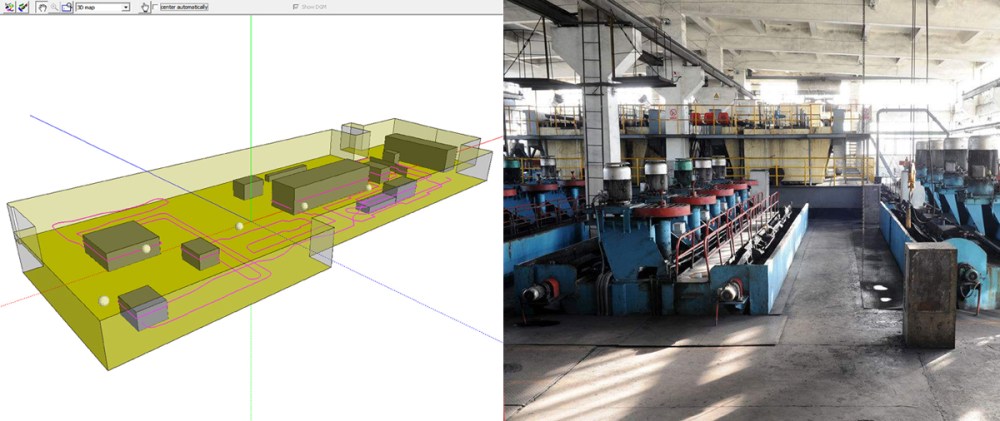Screen dimensions: 1000x421
Task: Click the first multicolored layers toolbar icon
Action: pyautogui.click(x=7, y=6)
